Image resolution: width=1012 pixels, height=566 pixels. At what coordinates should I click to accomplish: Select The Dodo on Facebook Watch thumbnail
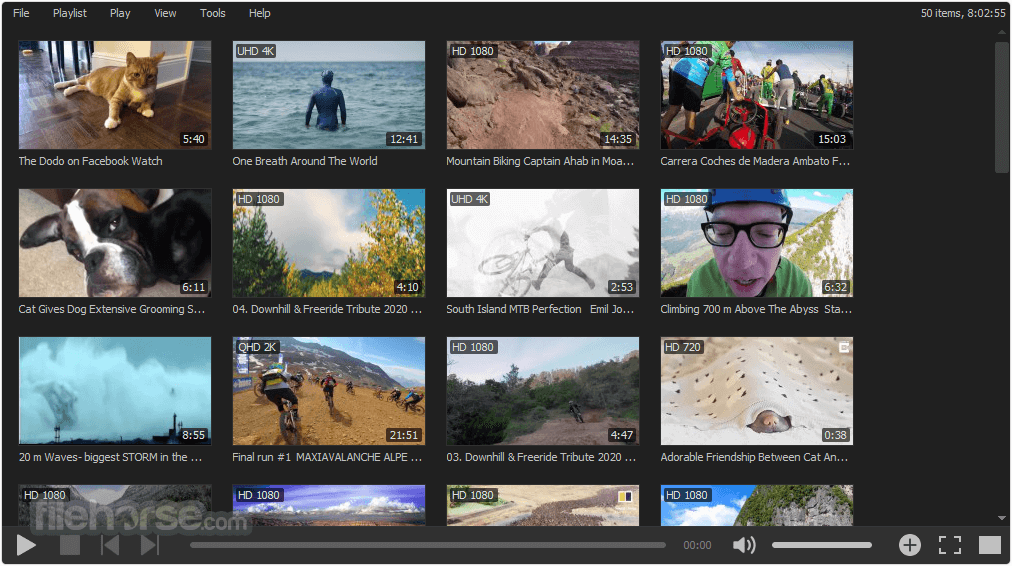click(x=115, y=96)
